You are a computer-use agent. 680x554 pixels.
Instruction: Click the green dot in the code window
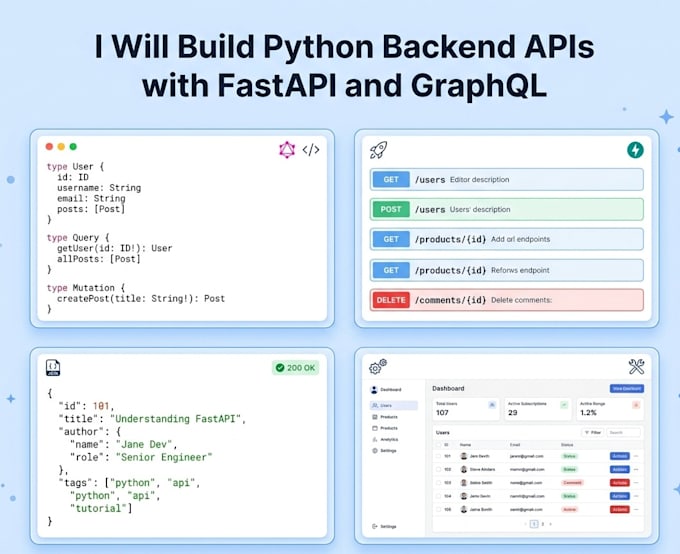73,147
